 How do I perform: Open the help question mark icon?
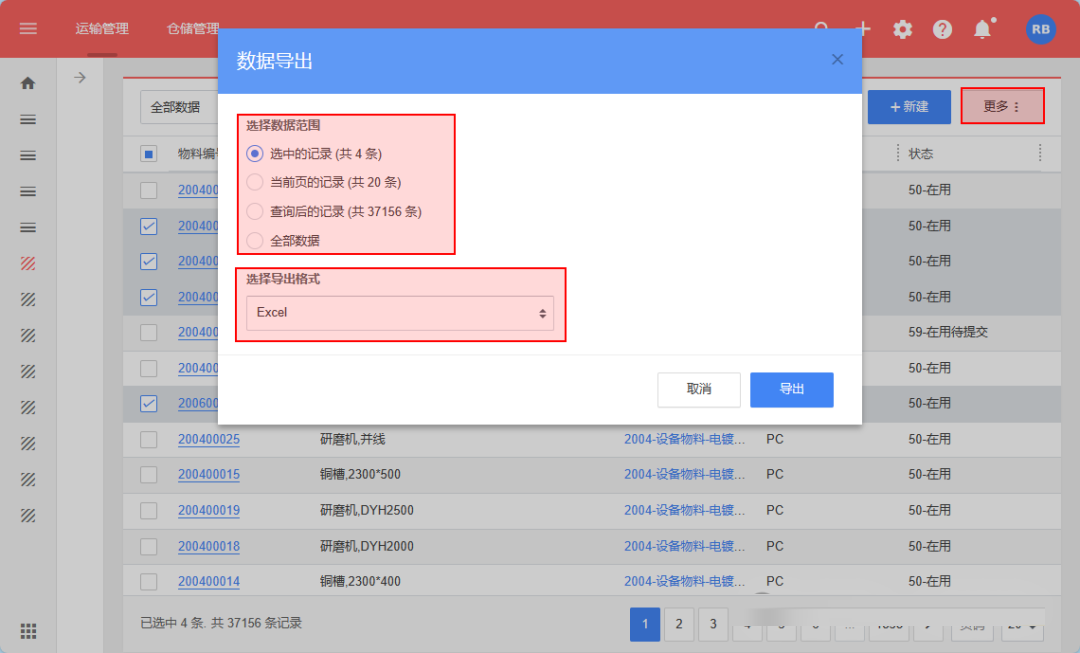click(x=942, y=29)
